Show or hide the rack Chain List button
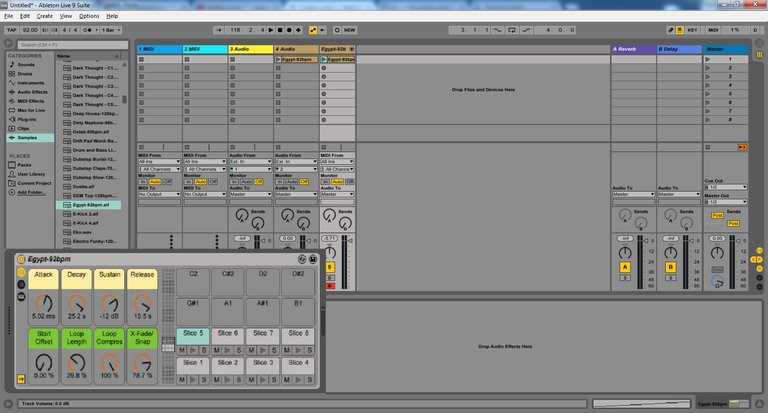 tap(21, 285)
